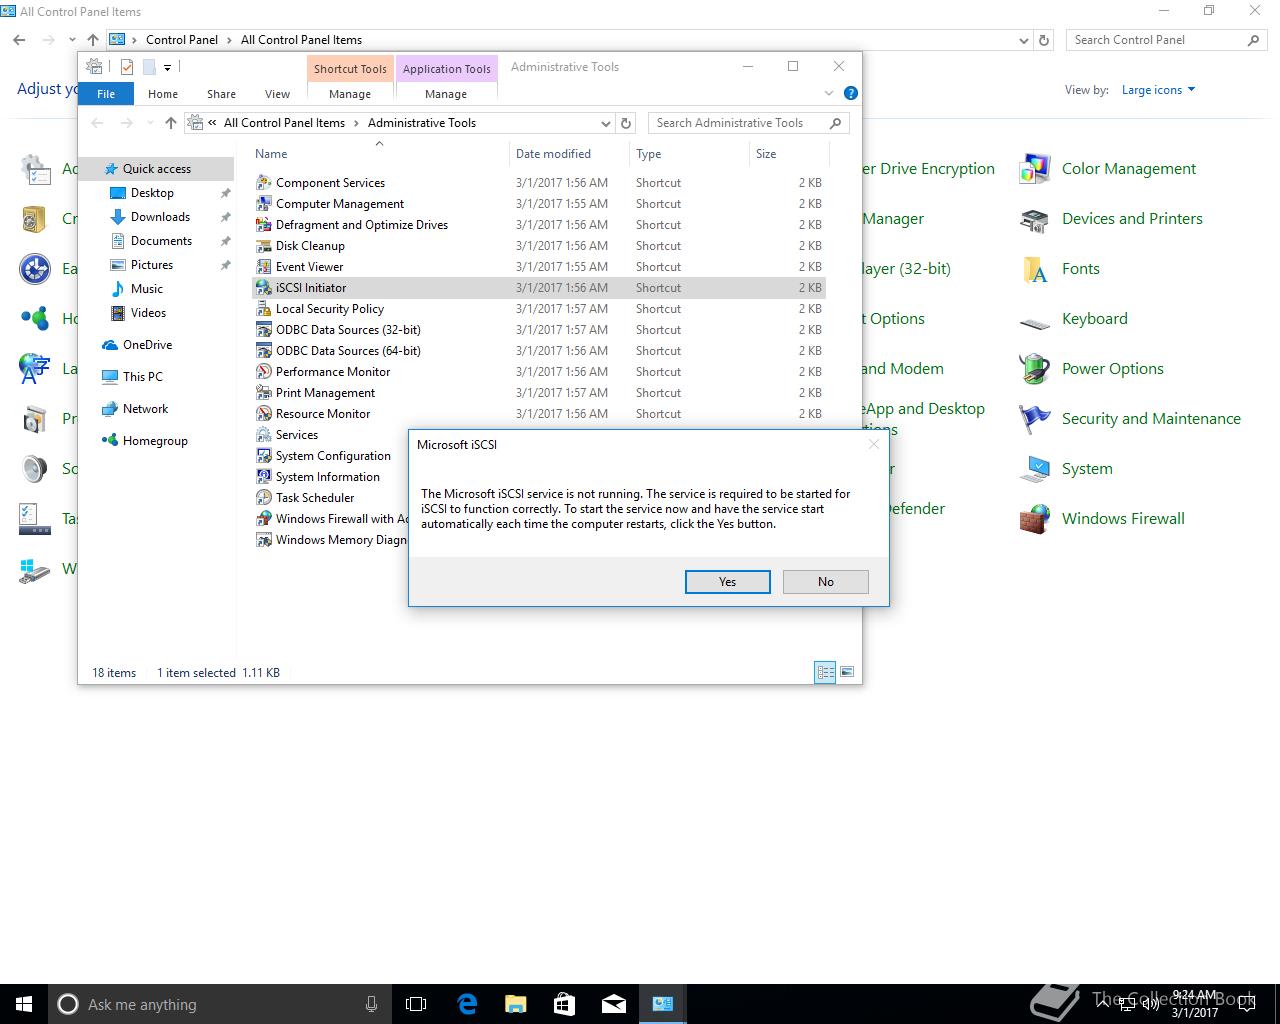This screenshot has width=1280, height=1024.
Task: Open View by Large icons dropdown
Action: pos(1158,90)
